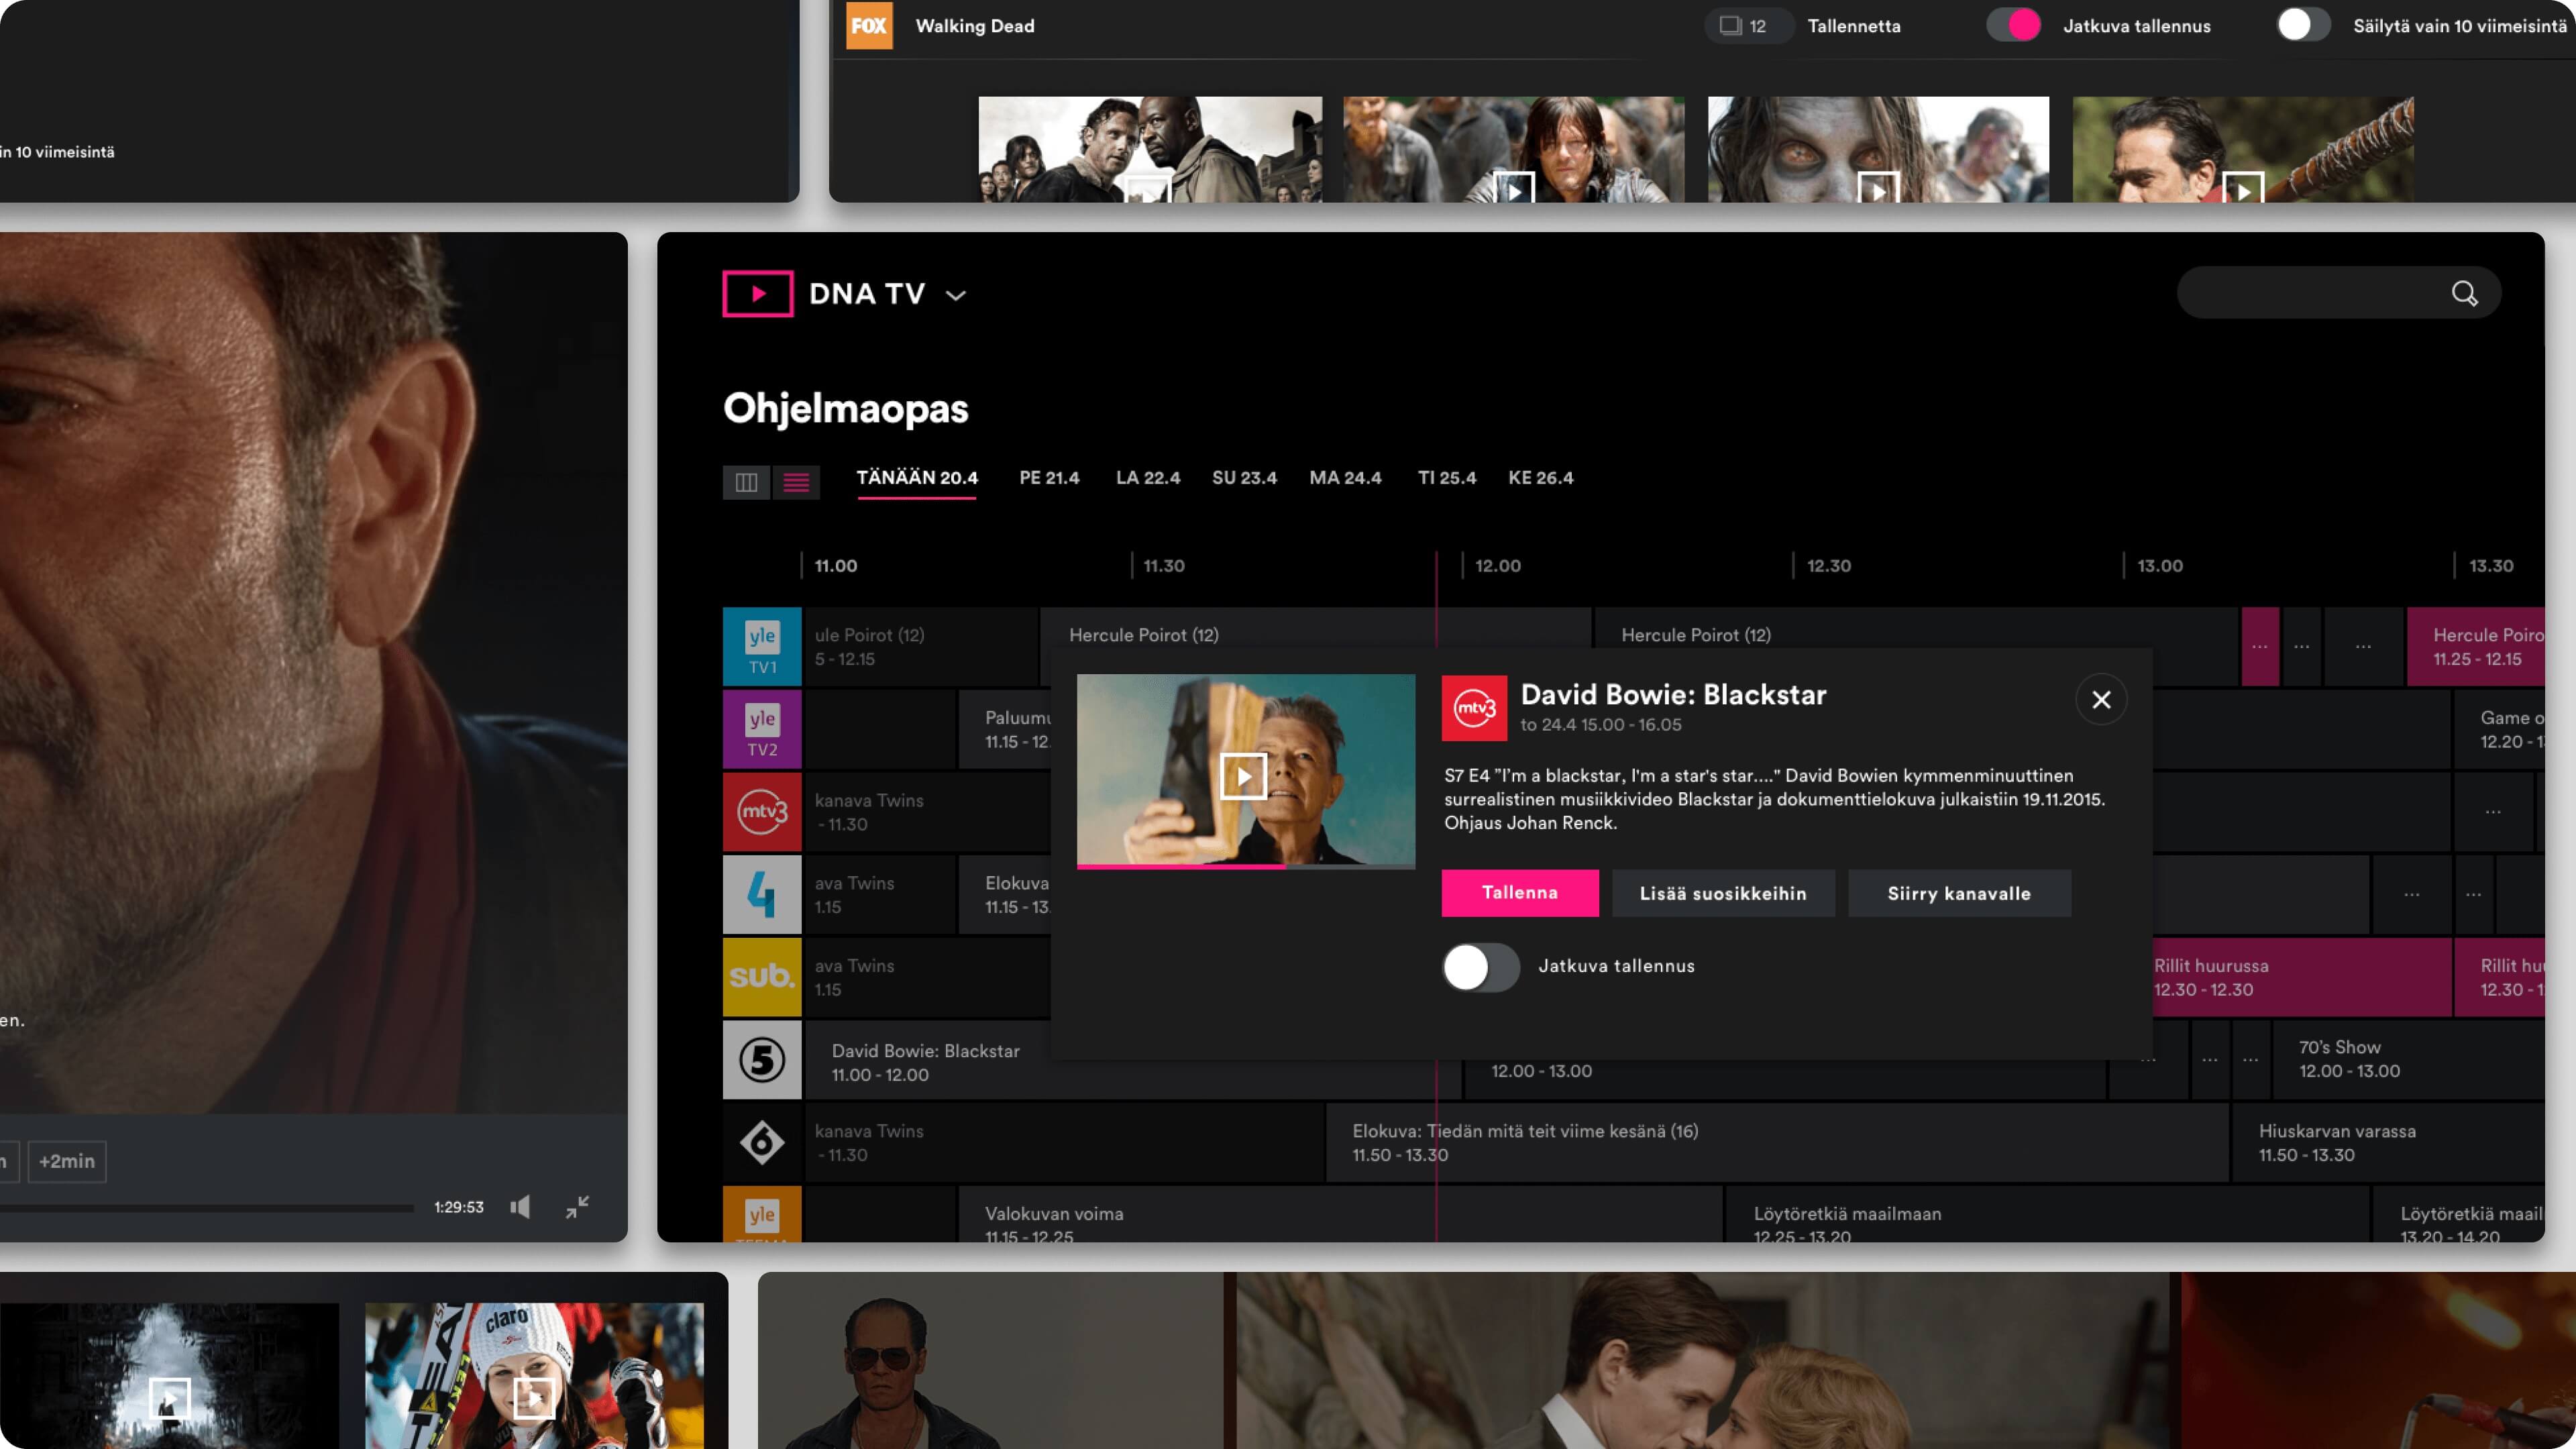Viewport: 2576px width, 1449px height.
Task: Select the TI 25.4 tab
Action: [1446, 478]
